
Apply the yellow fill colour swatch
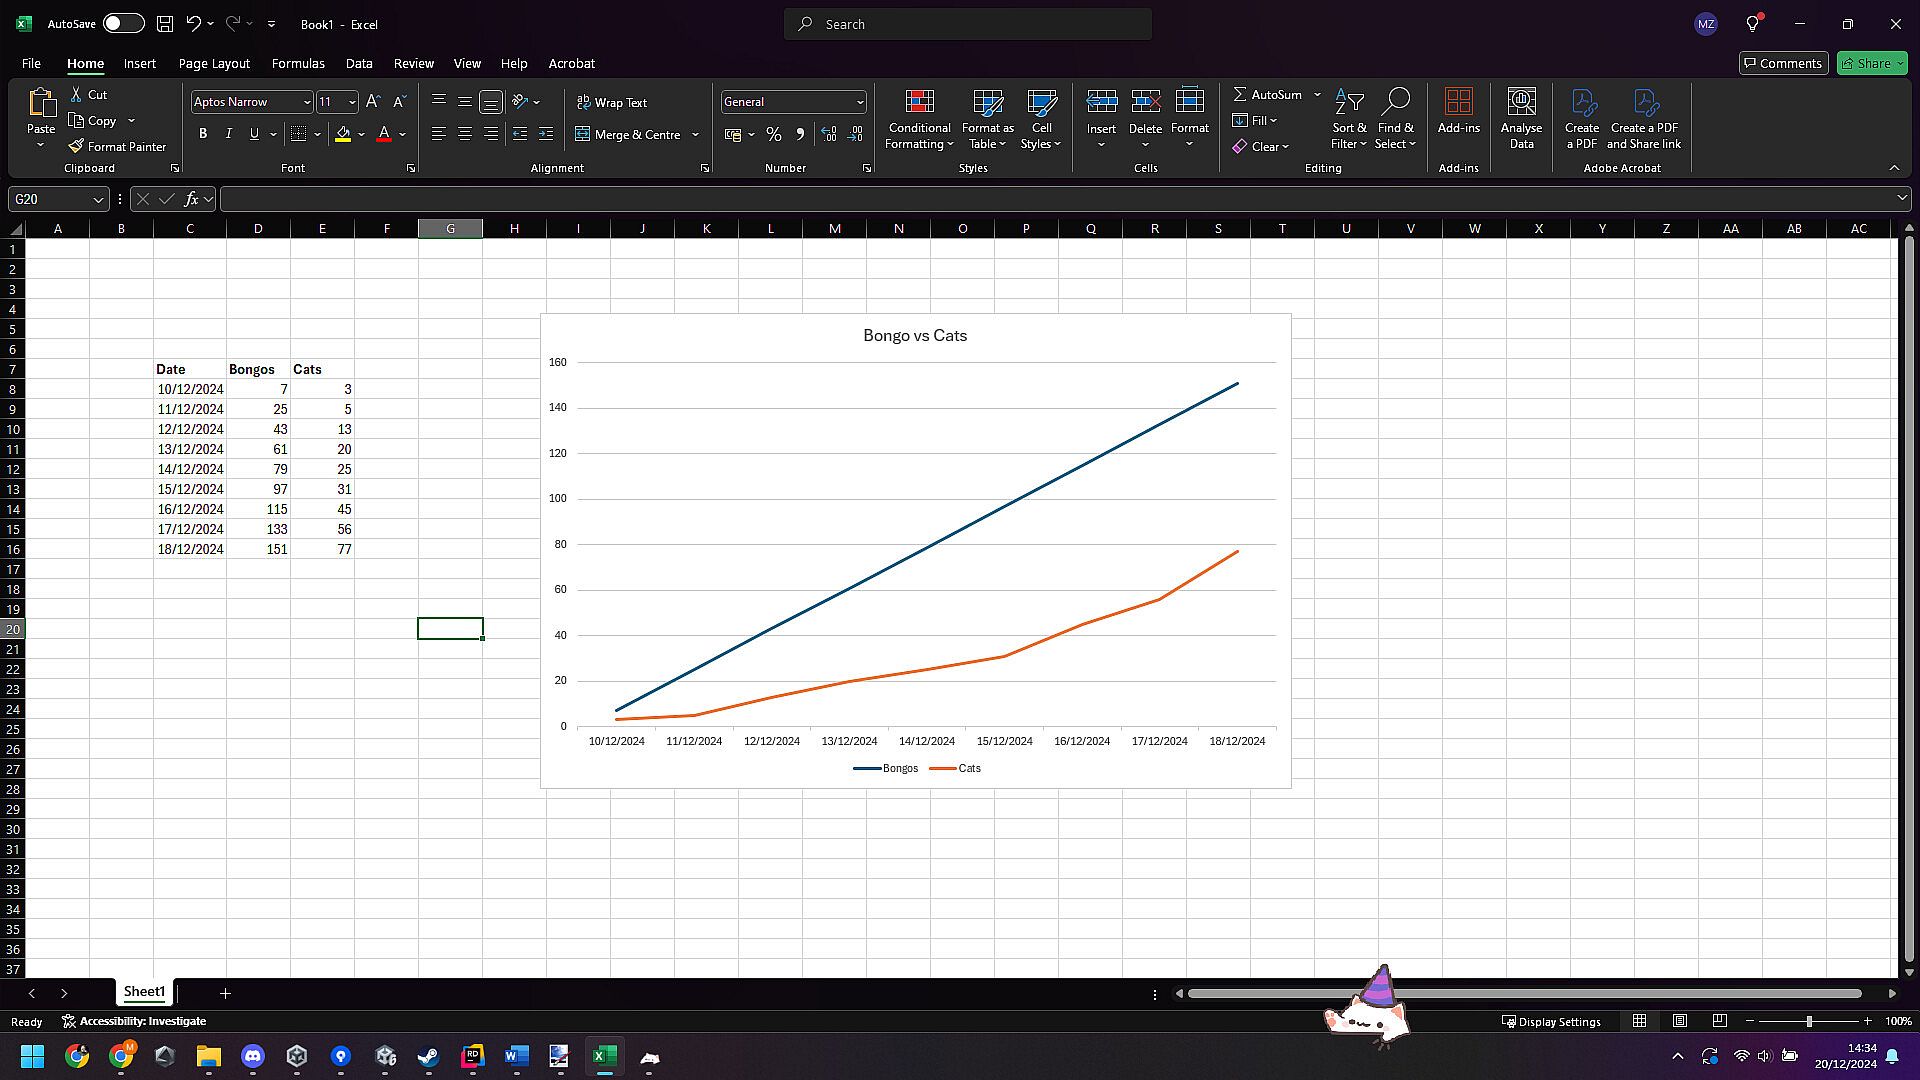[343, 134]
